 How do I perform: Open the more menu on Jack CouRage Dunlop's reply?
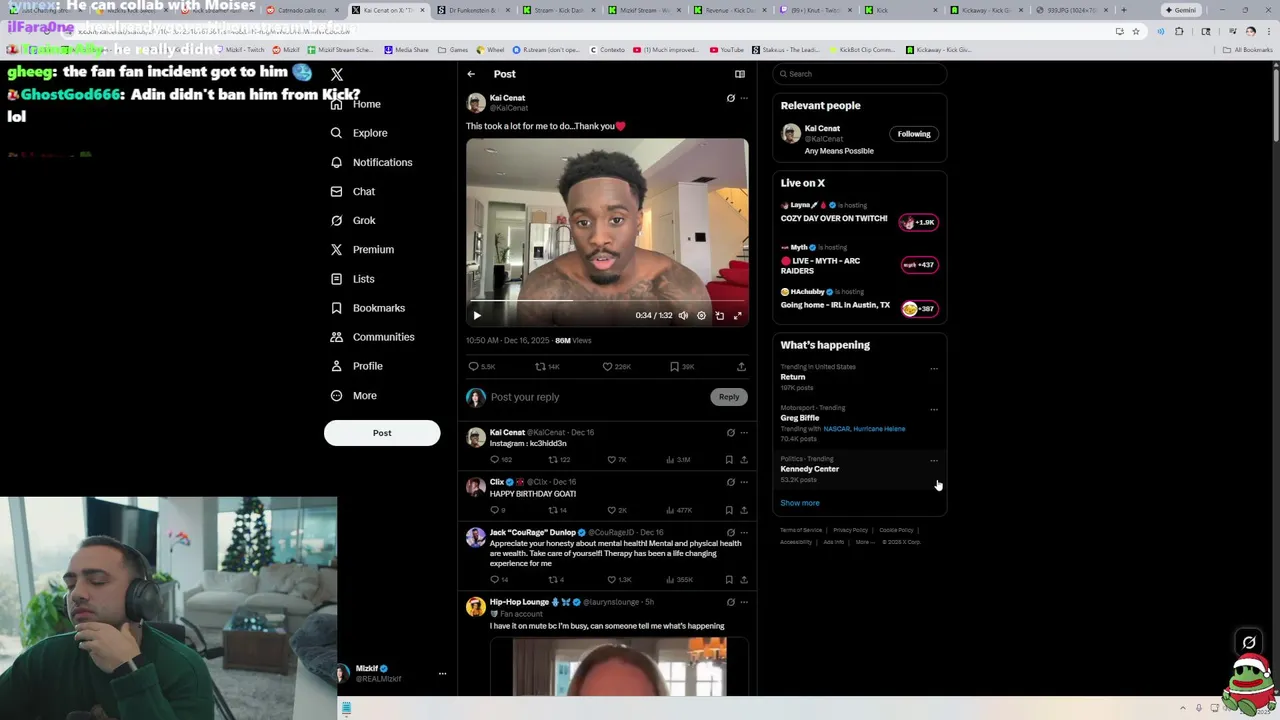pyautogui.click(x=744, y=533)
